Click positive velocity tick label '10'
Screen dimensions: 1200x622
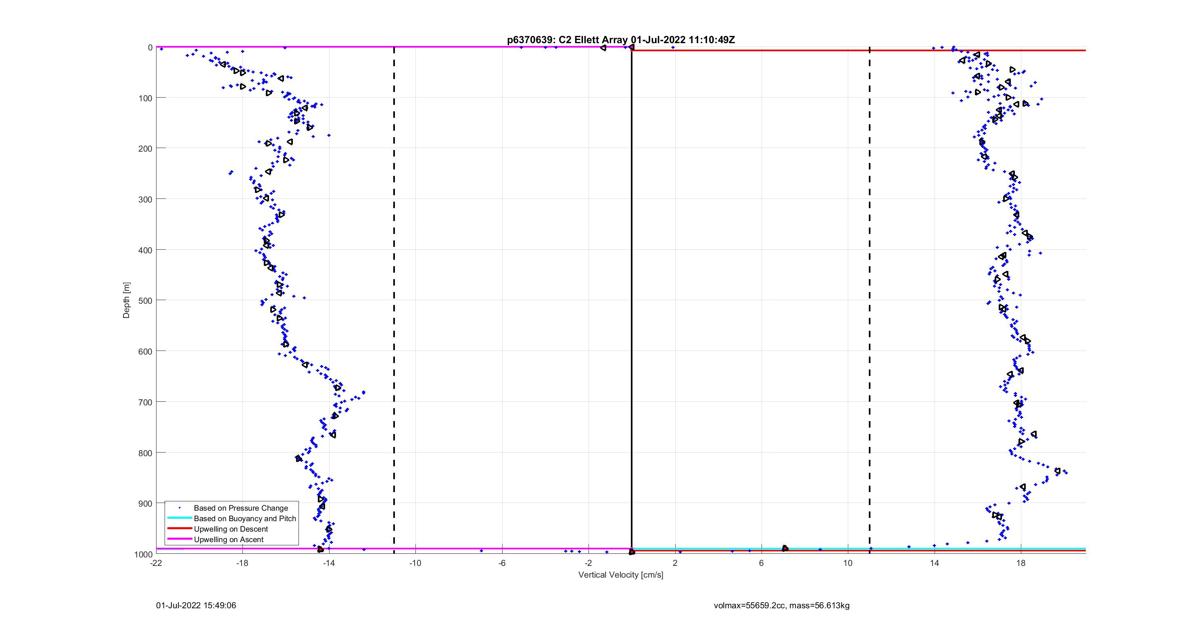pyautogui.click(x=848, y=563)
